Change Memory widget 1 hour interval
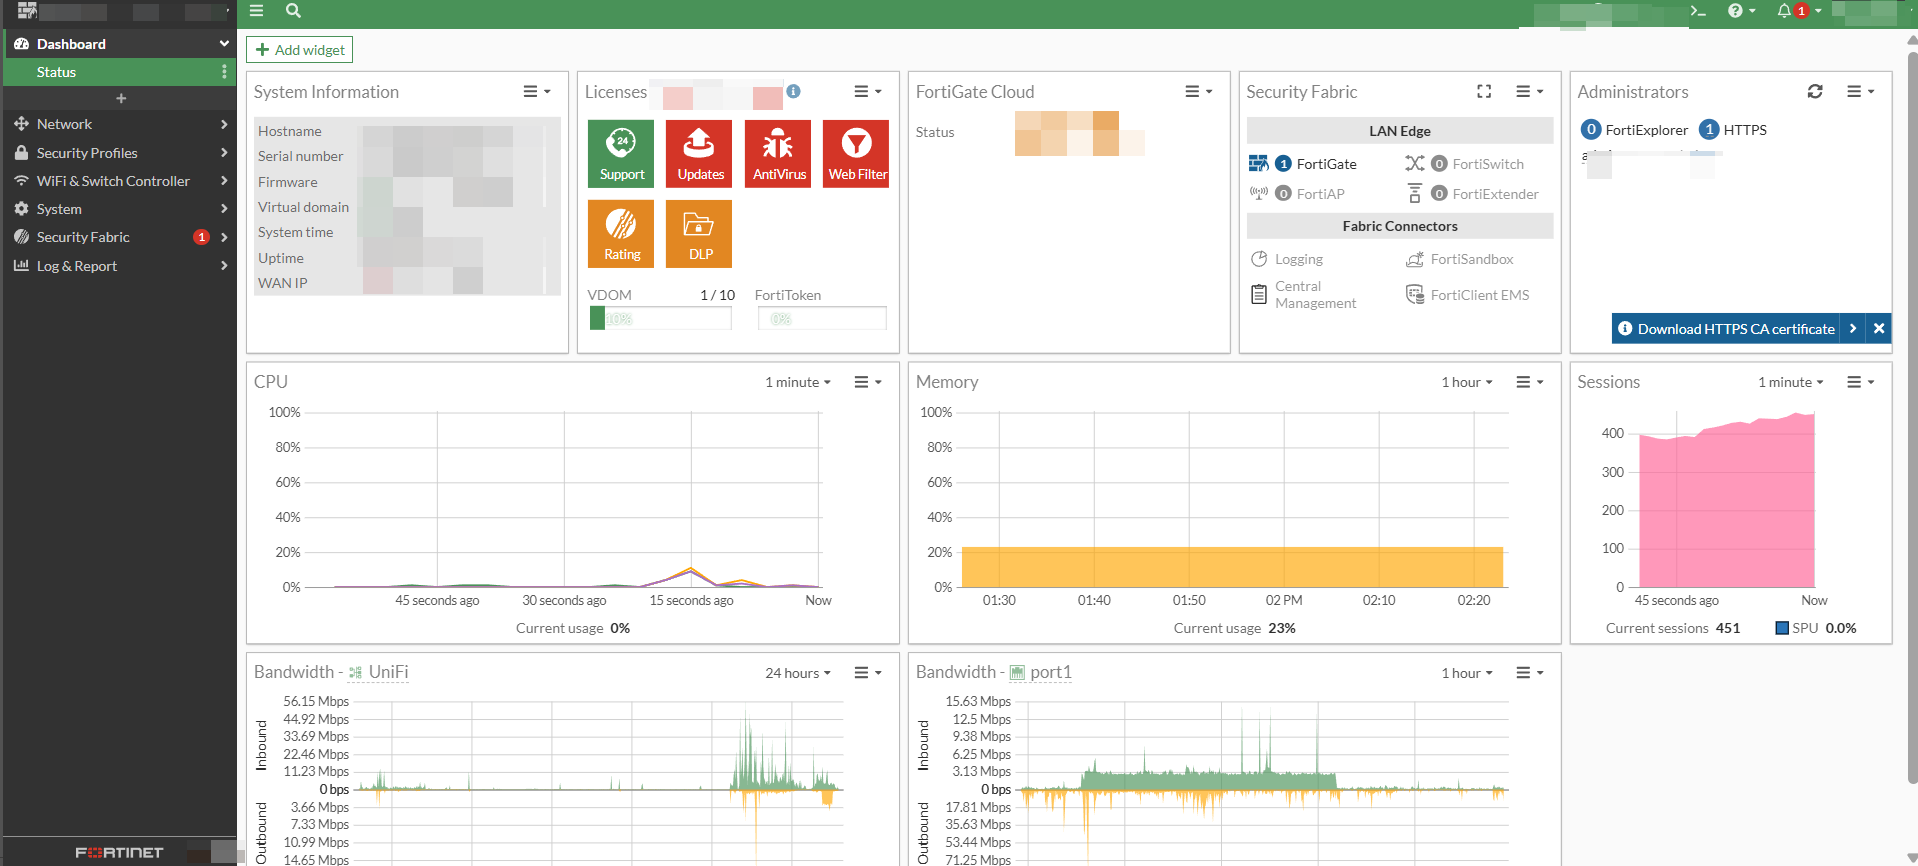The width and height of the screenshot is (1918, 866). click(x=1466, y=382)
